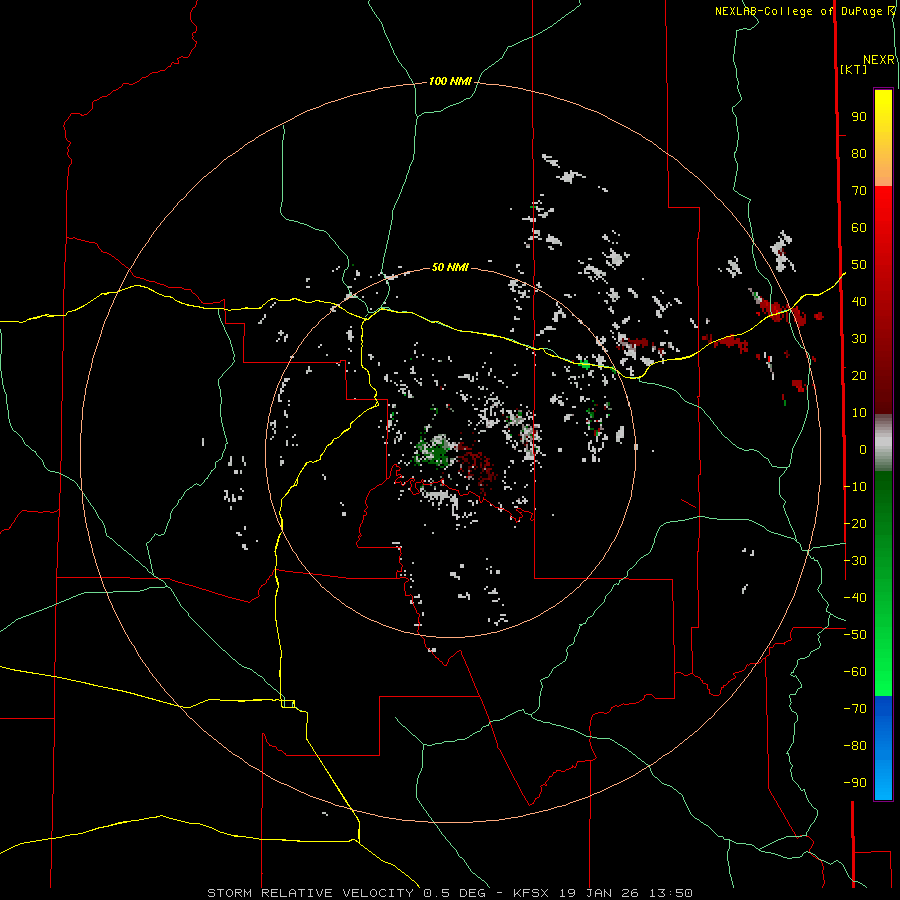Screen dimensions: 900x900
Task: Click the -10 value on velocity scale
Action: 855,487
